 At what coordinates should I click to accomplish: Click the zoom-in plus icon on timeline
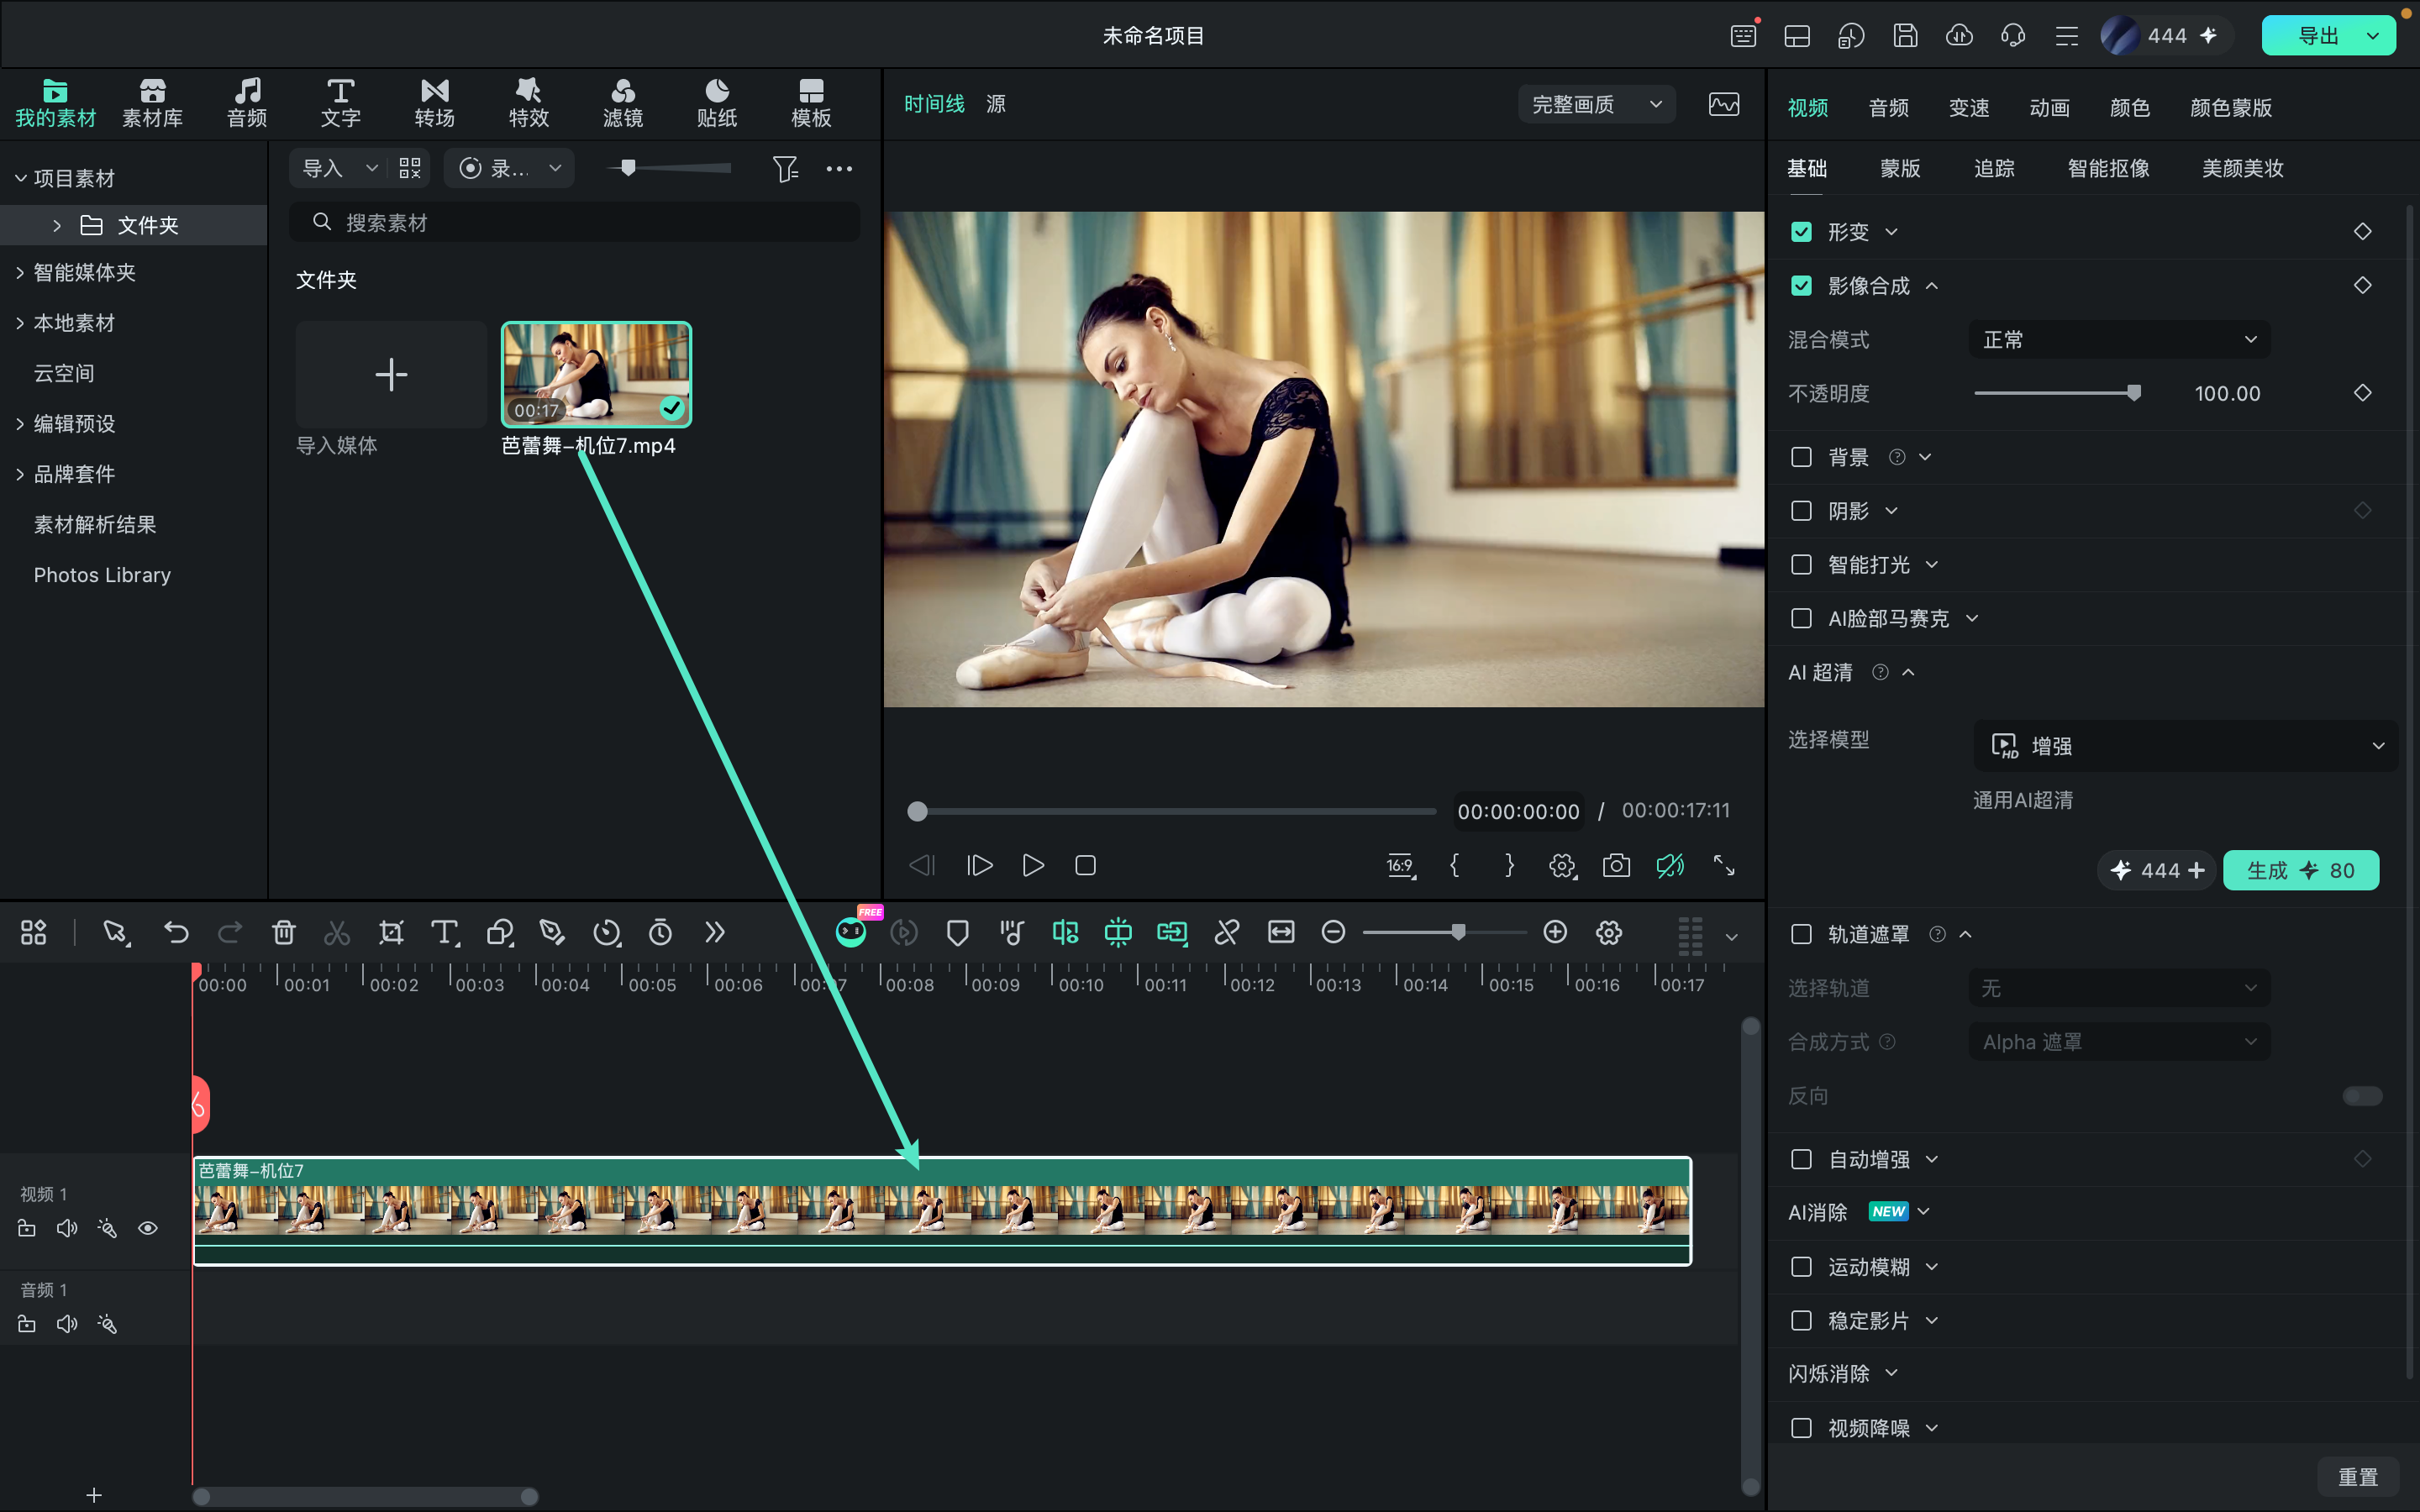coord(1555,932)
